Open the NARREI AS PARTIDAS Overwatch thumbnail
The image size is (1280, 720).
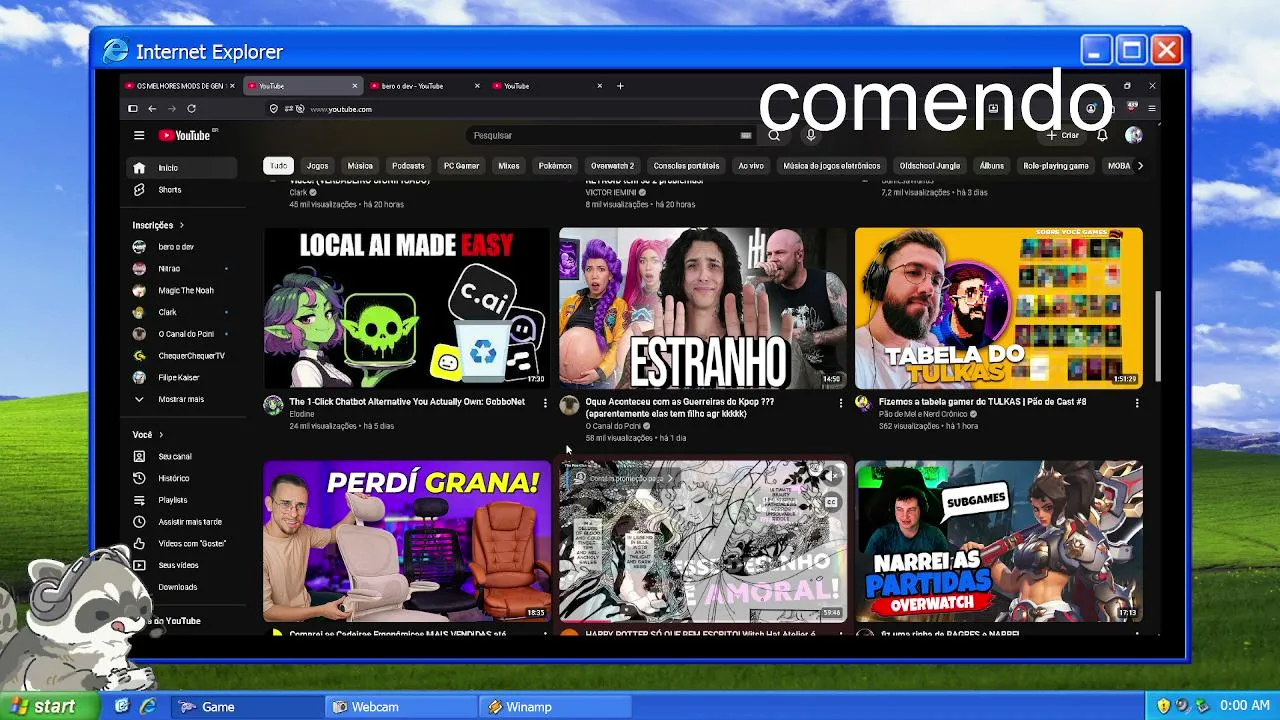coord(998,541)
